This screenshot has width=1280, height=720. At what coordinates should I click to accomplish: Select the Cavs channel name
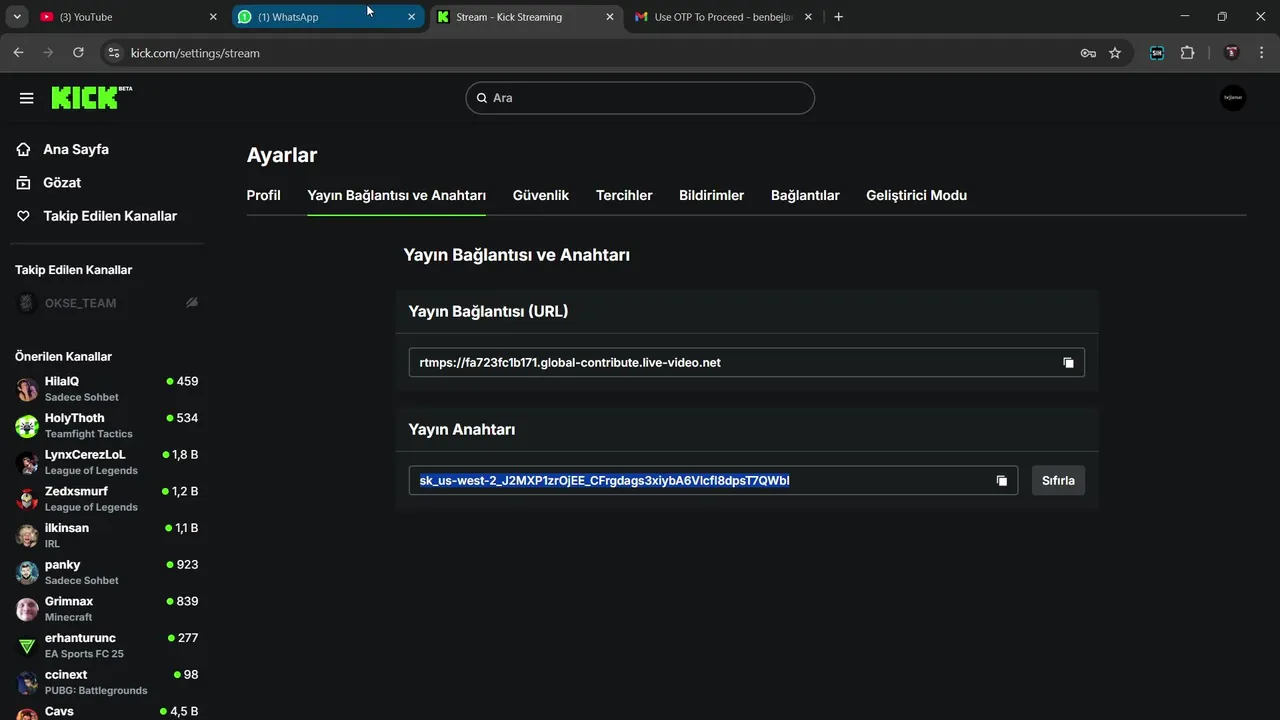[59, 712]
